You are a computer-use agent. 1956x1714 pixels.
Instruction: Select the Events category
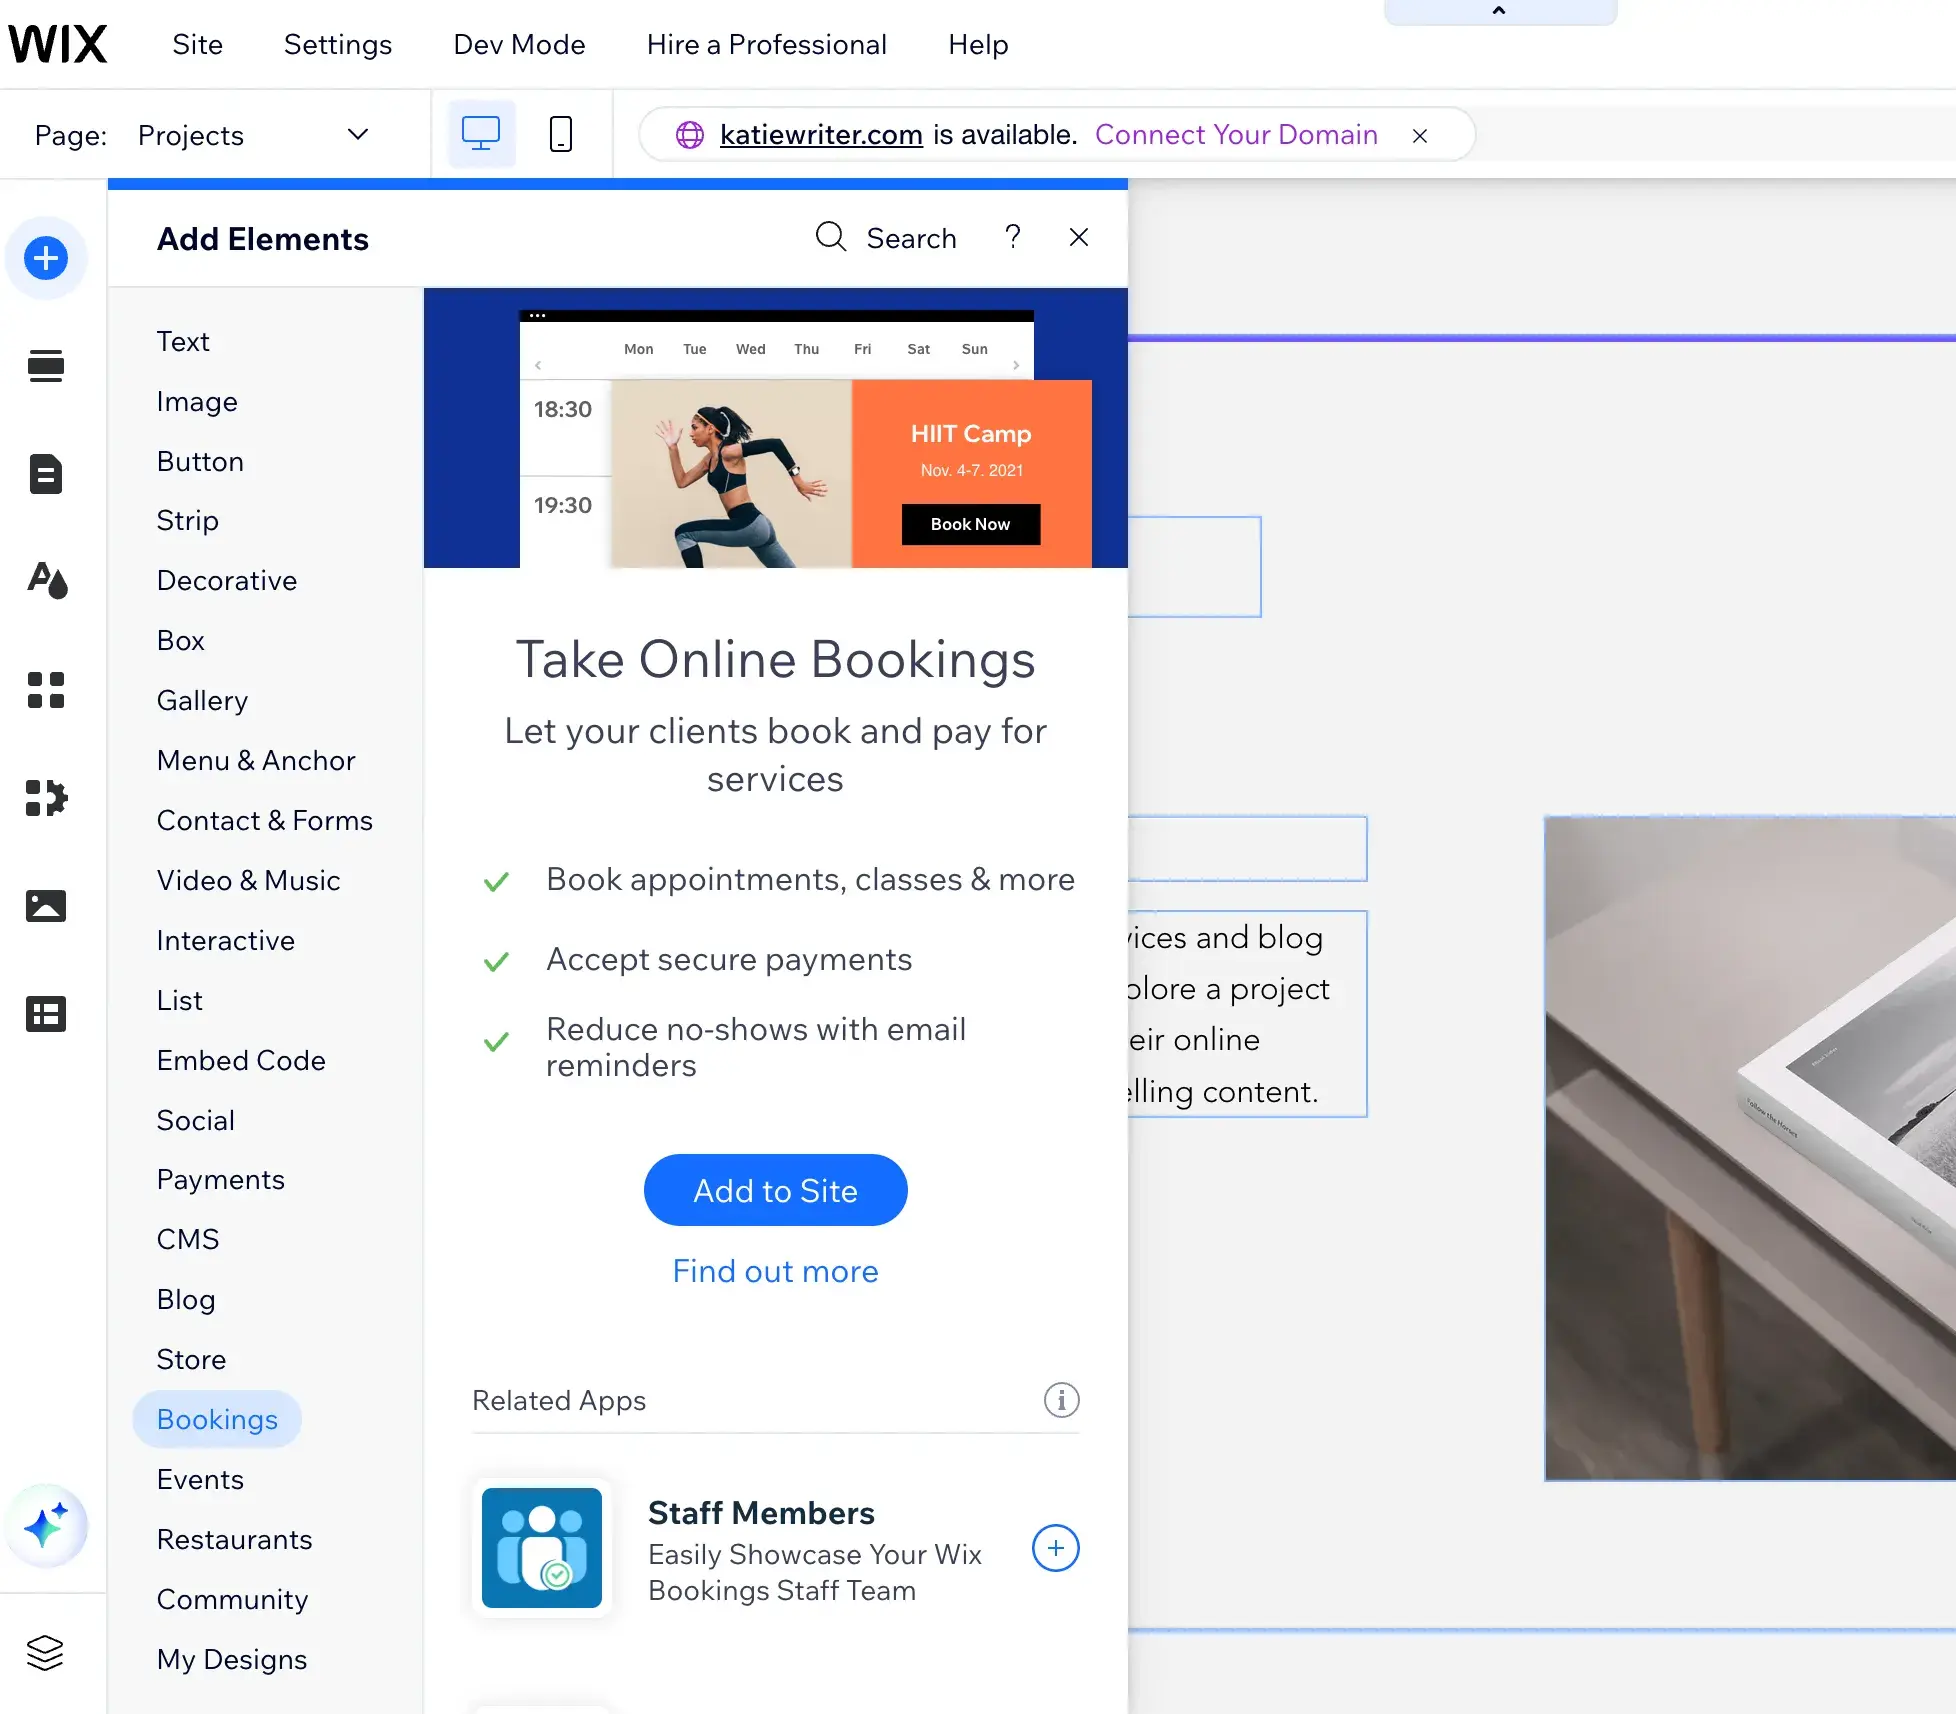(x=200, y=1480)
